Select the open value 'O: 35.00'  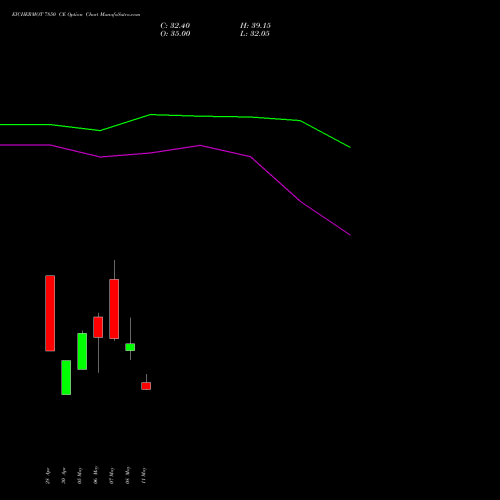(175, 34)
